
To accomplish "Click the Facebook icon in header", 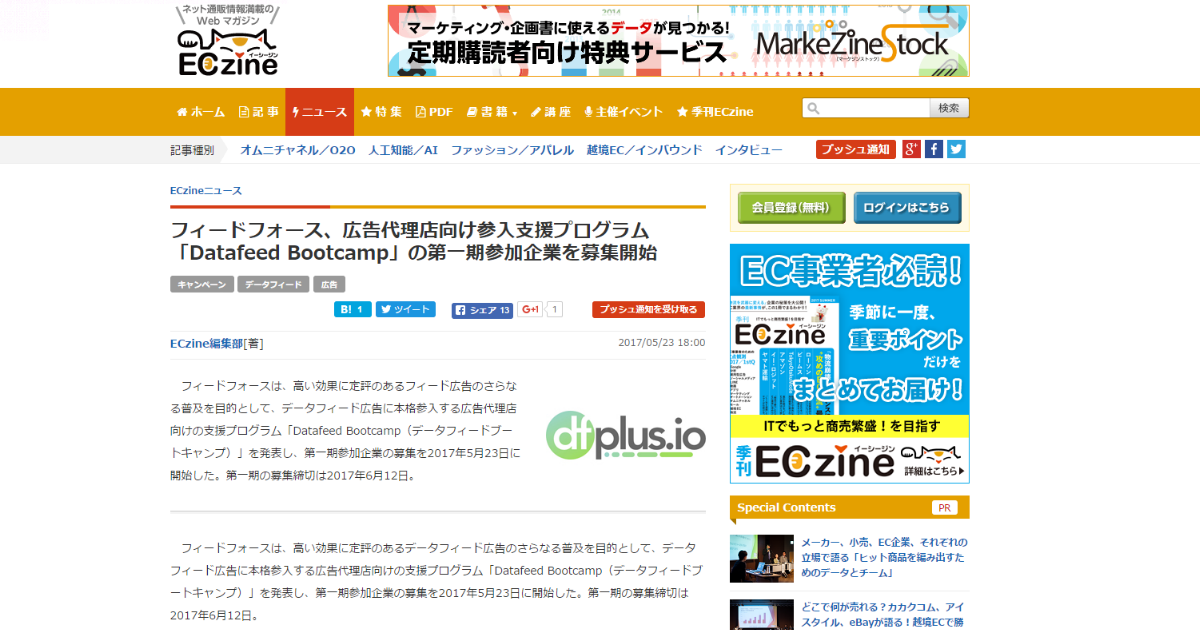I will click(934, 149).
